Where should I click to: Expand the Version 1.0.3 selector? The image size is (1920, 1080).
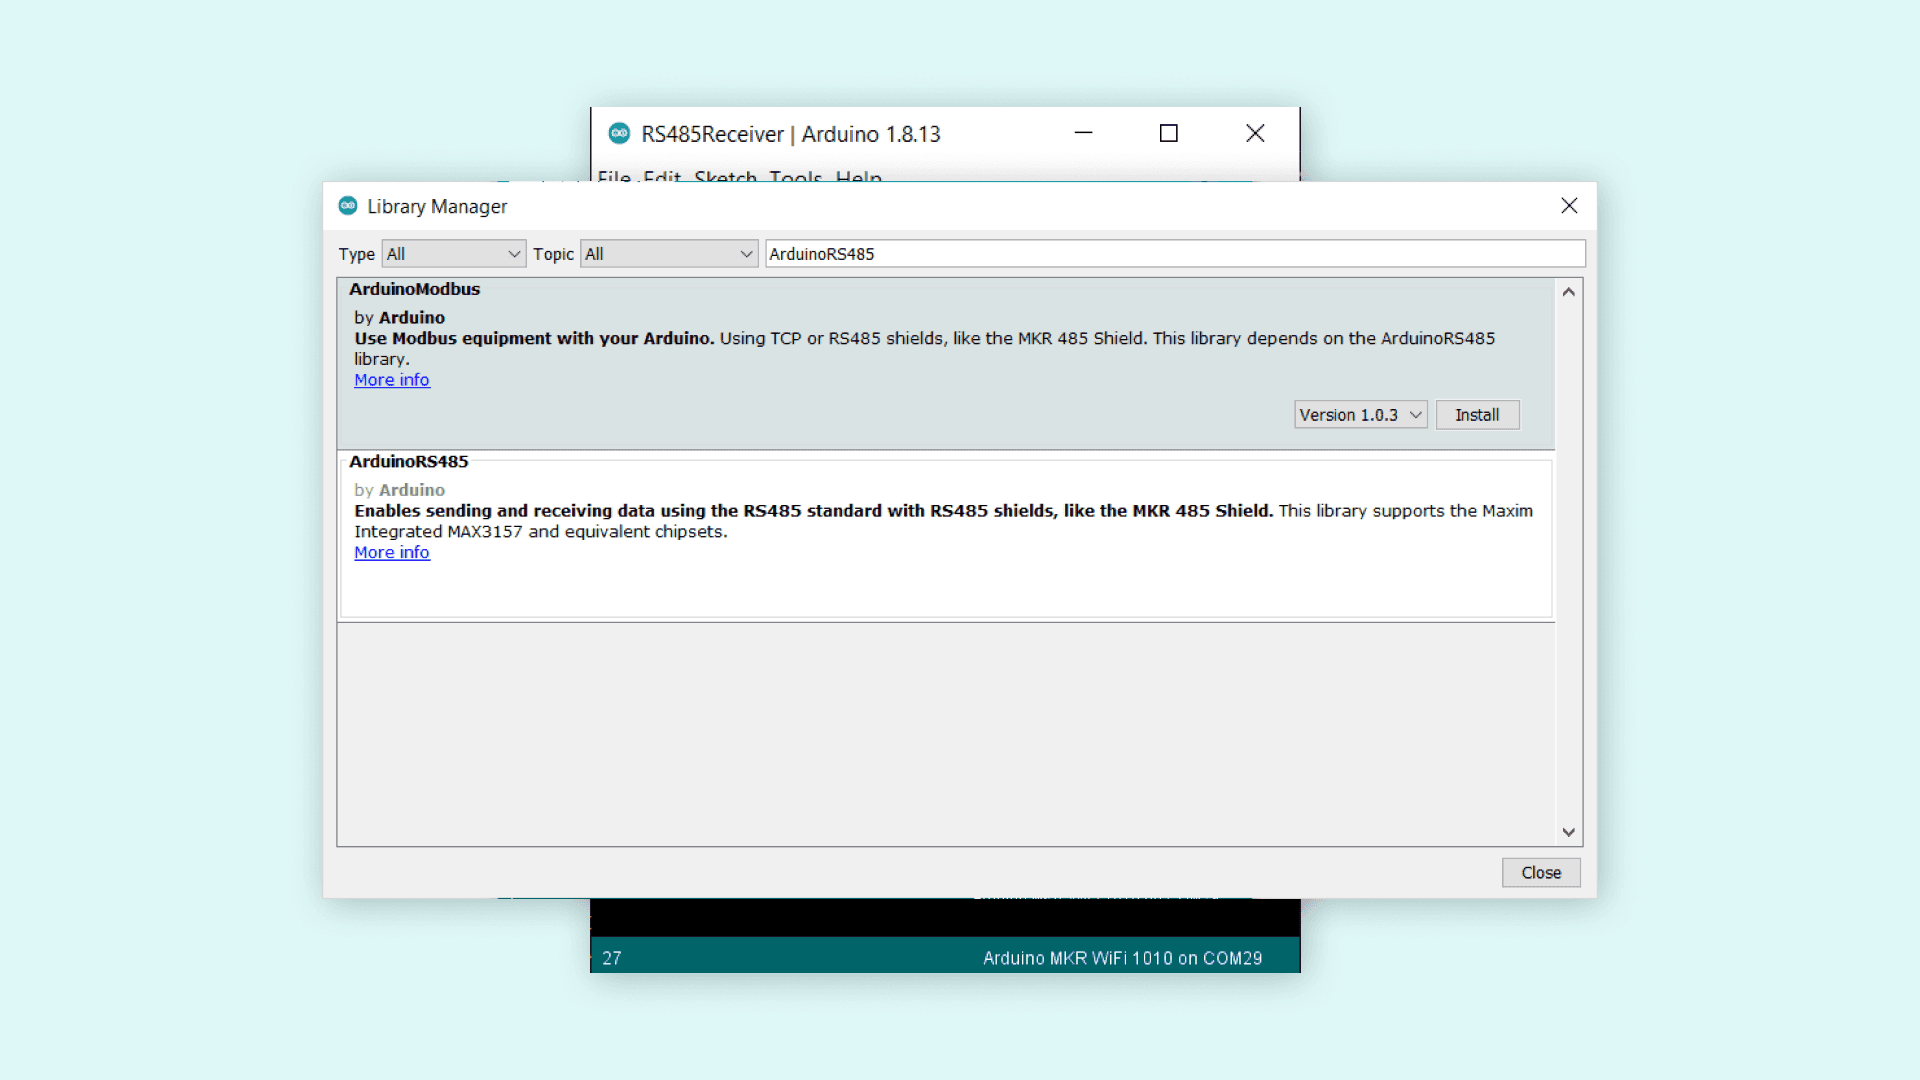point(1360,415)
